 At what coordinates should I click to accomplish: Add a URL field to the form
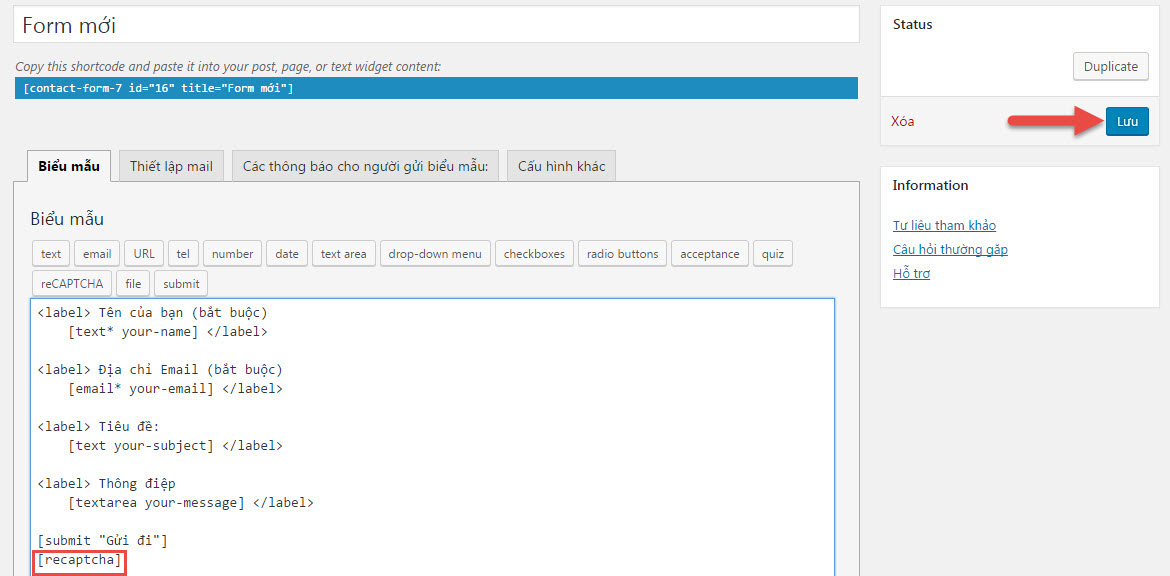click(x=143, y=253)
